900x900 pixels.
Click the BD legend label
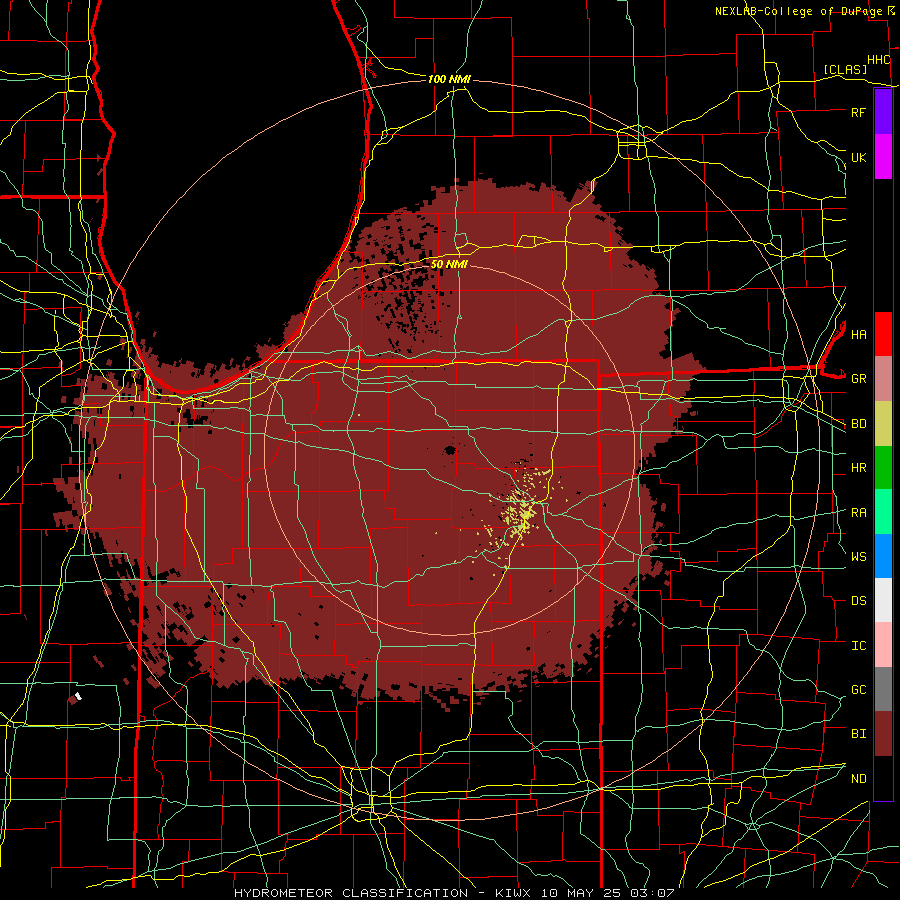858,424
